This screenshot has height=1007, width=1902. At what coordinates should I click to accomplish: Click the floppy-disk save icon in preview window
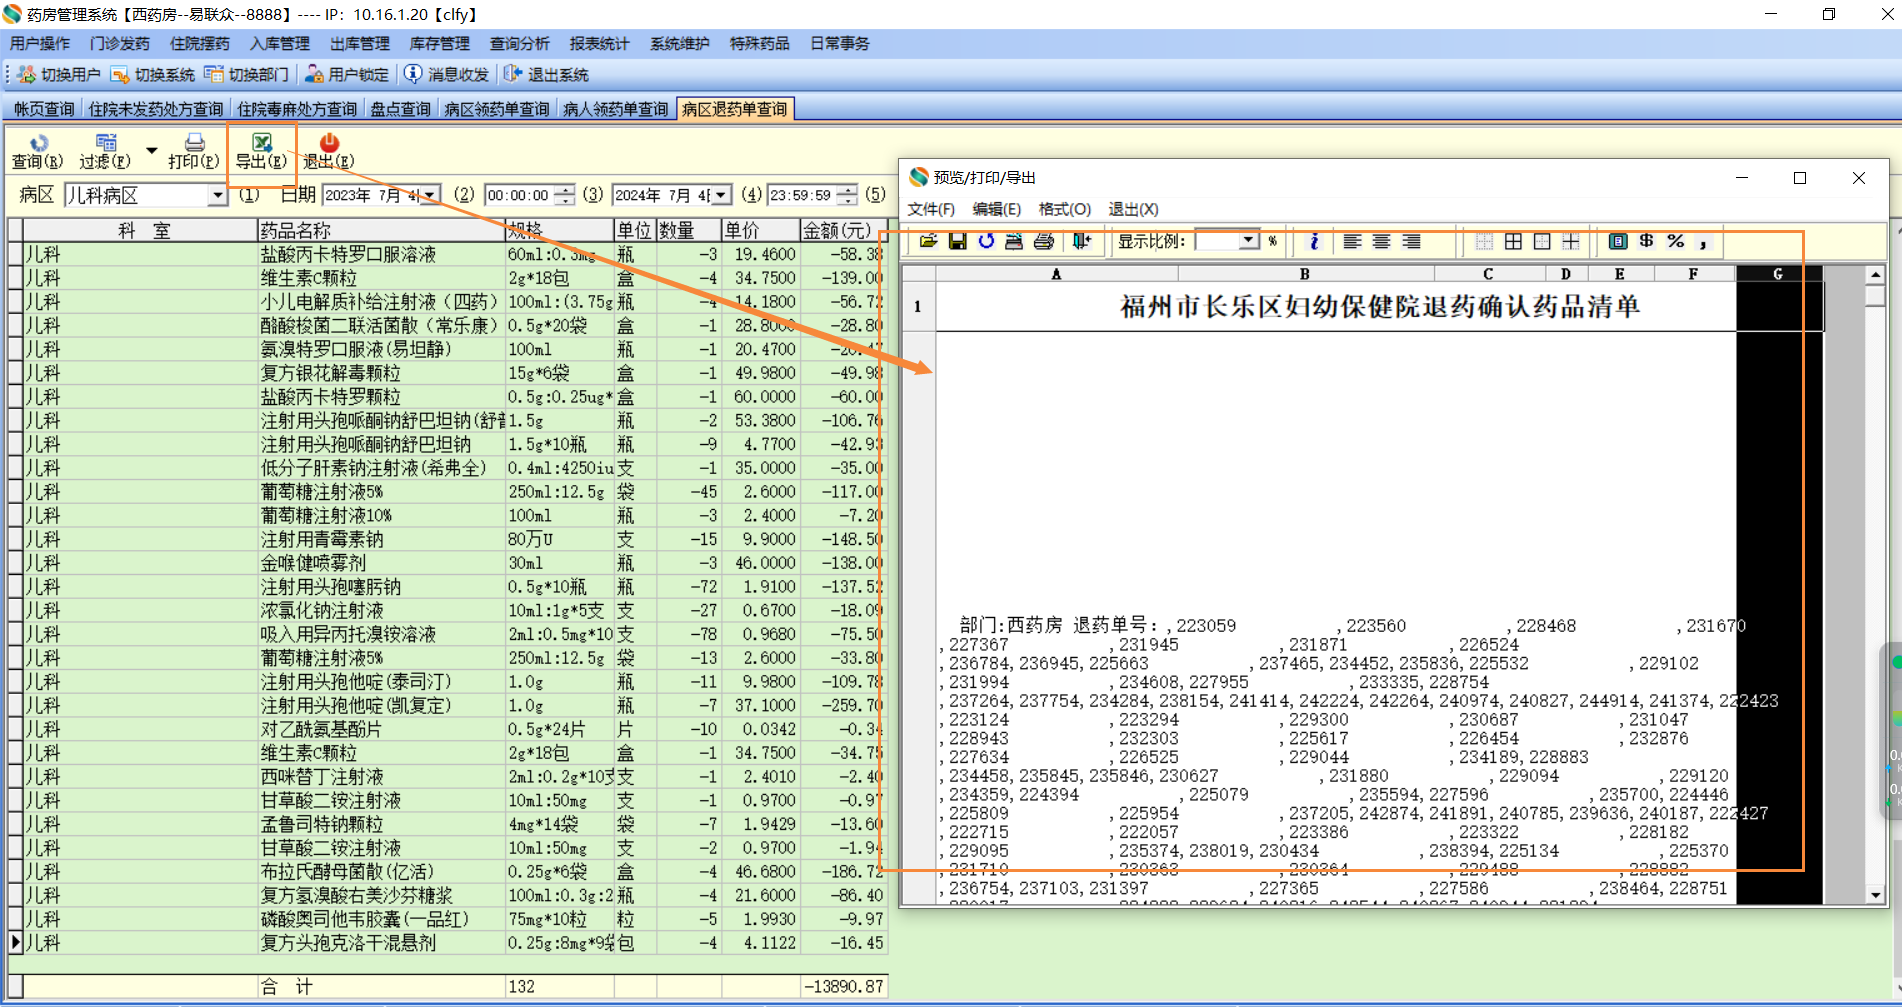point(957,241)
